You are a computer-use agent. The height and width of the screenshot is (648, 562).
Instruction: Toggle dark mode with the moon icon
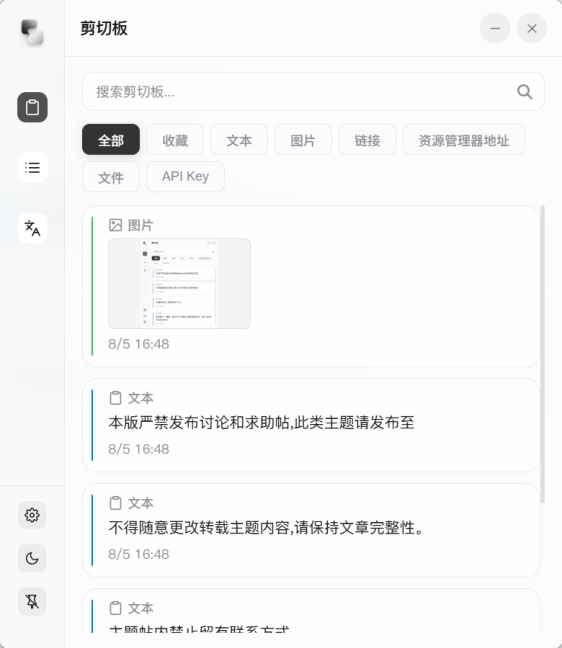point(32,558)
